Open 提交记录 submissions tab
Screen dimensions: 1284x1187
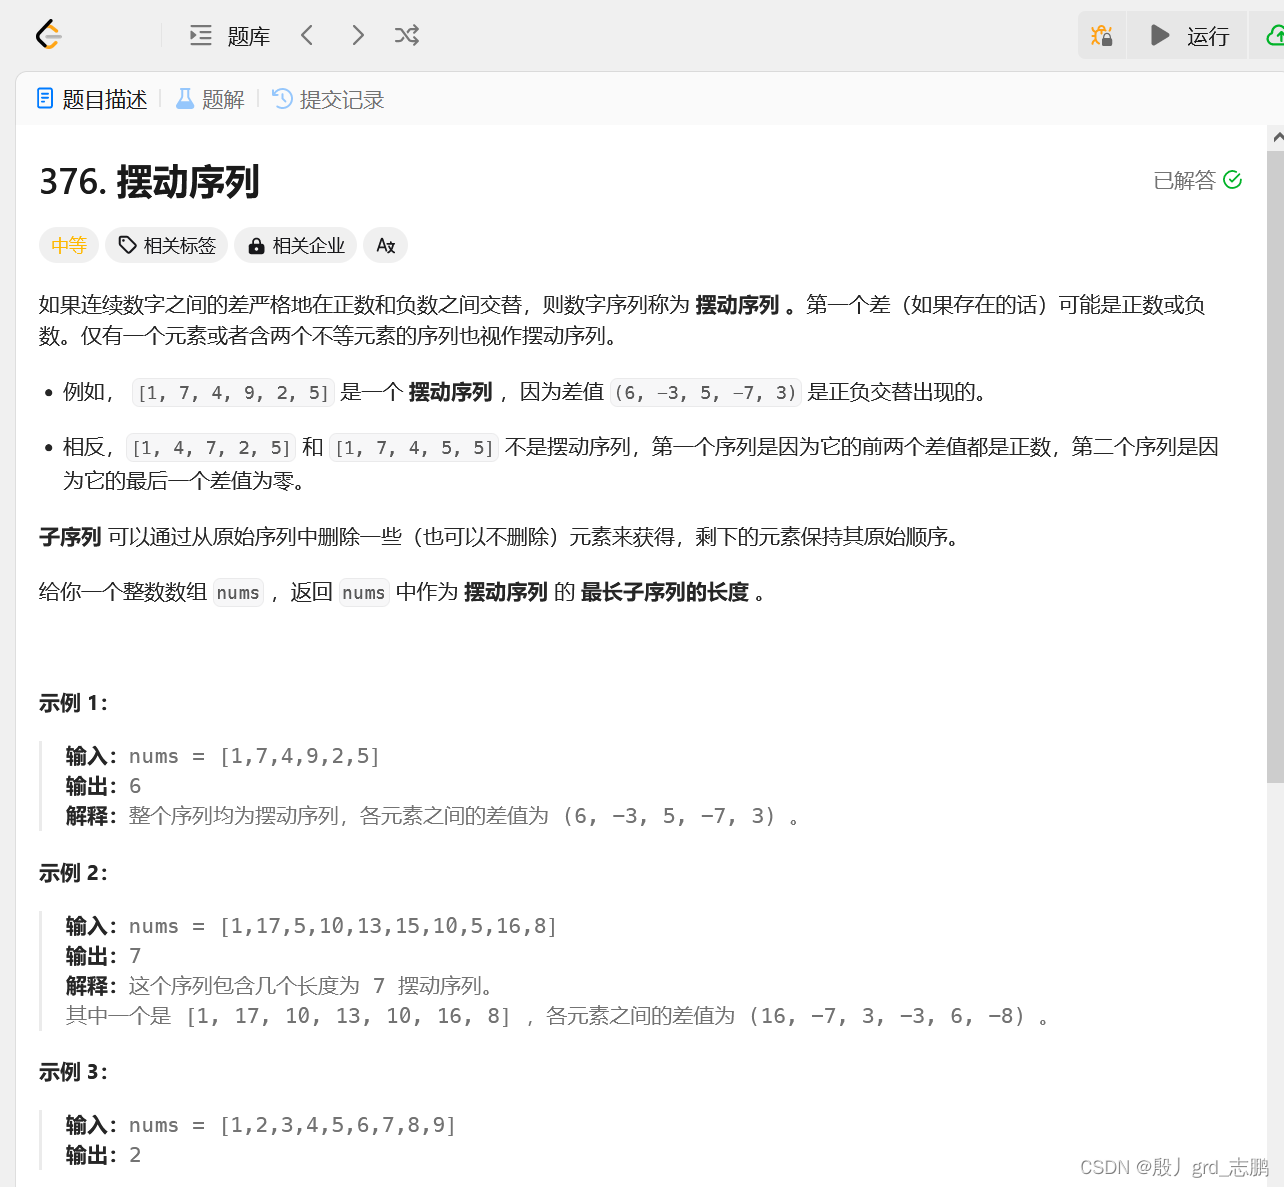pyautogui.click(x=328, y=99)
